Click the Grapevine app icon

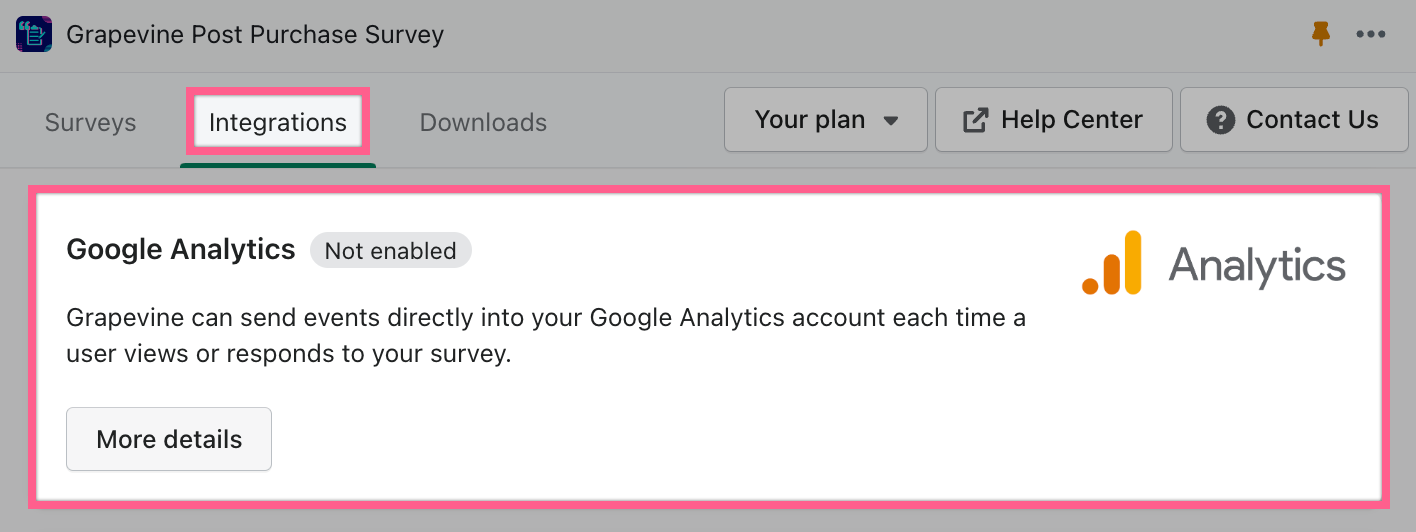tap(34, 35)
